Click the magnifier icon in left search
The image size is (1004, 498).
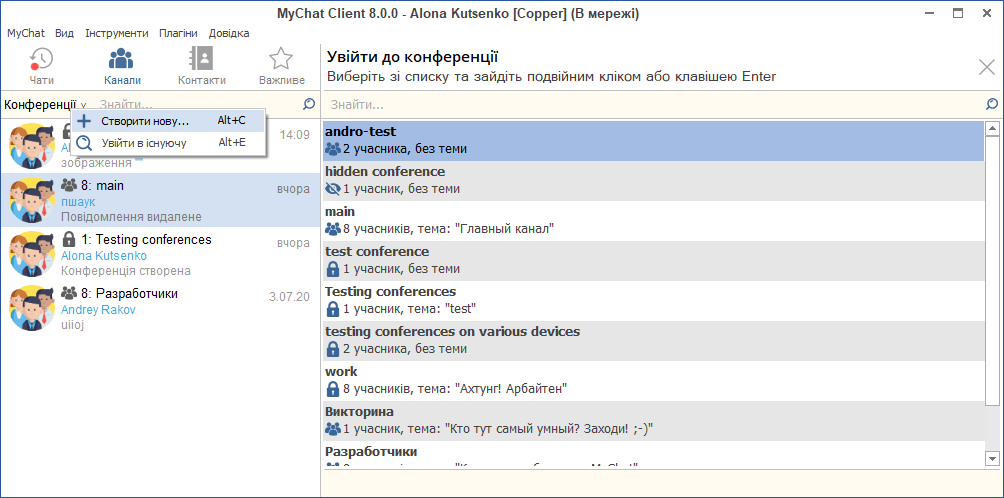[x=309, y=104]
